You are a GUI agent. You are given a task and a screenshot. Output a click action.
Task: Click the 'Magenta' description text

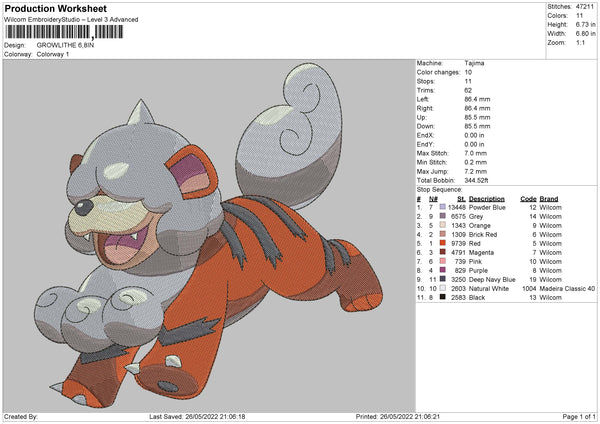[x=481, y=252]
